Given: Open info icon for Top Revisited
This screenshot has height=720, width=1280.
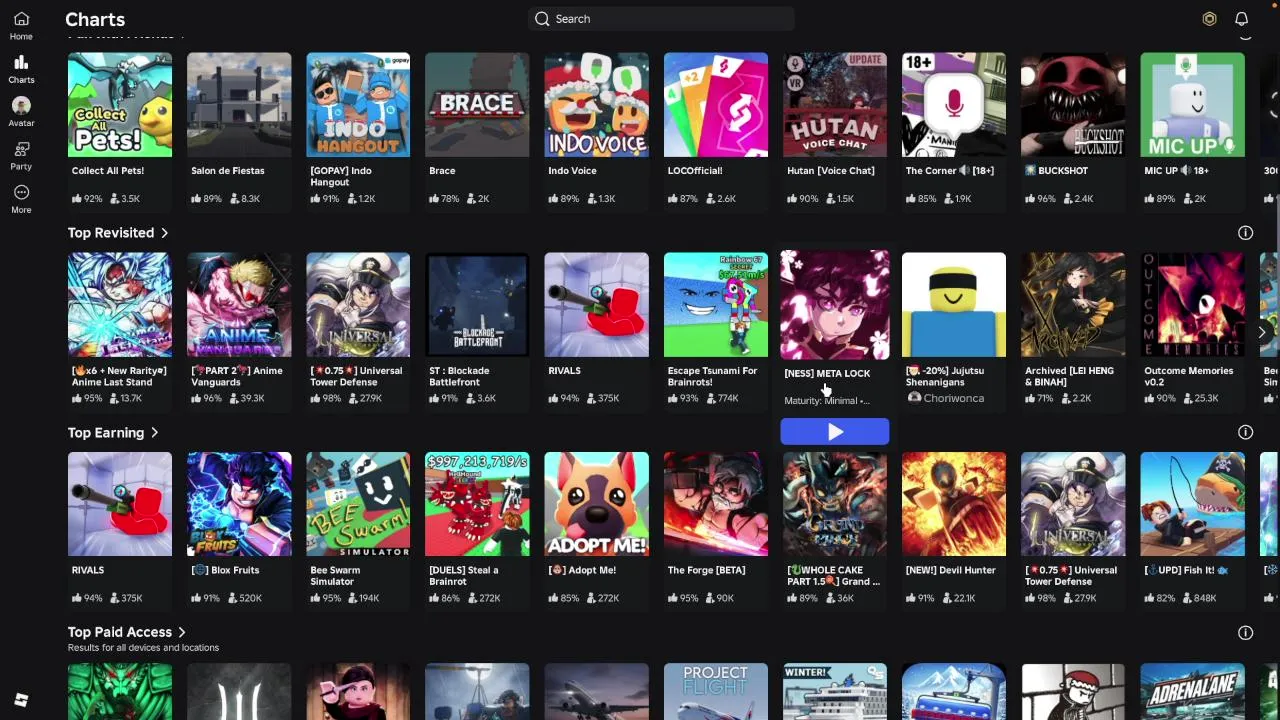Looking at the screenshot, I should (1245, 233).
